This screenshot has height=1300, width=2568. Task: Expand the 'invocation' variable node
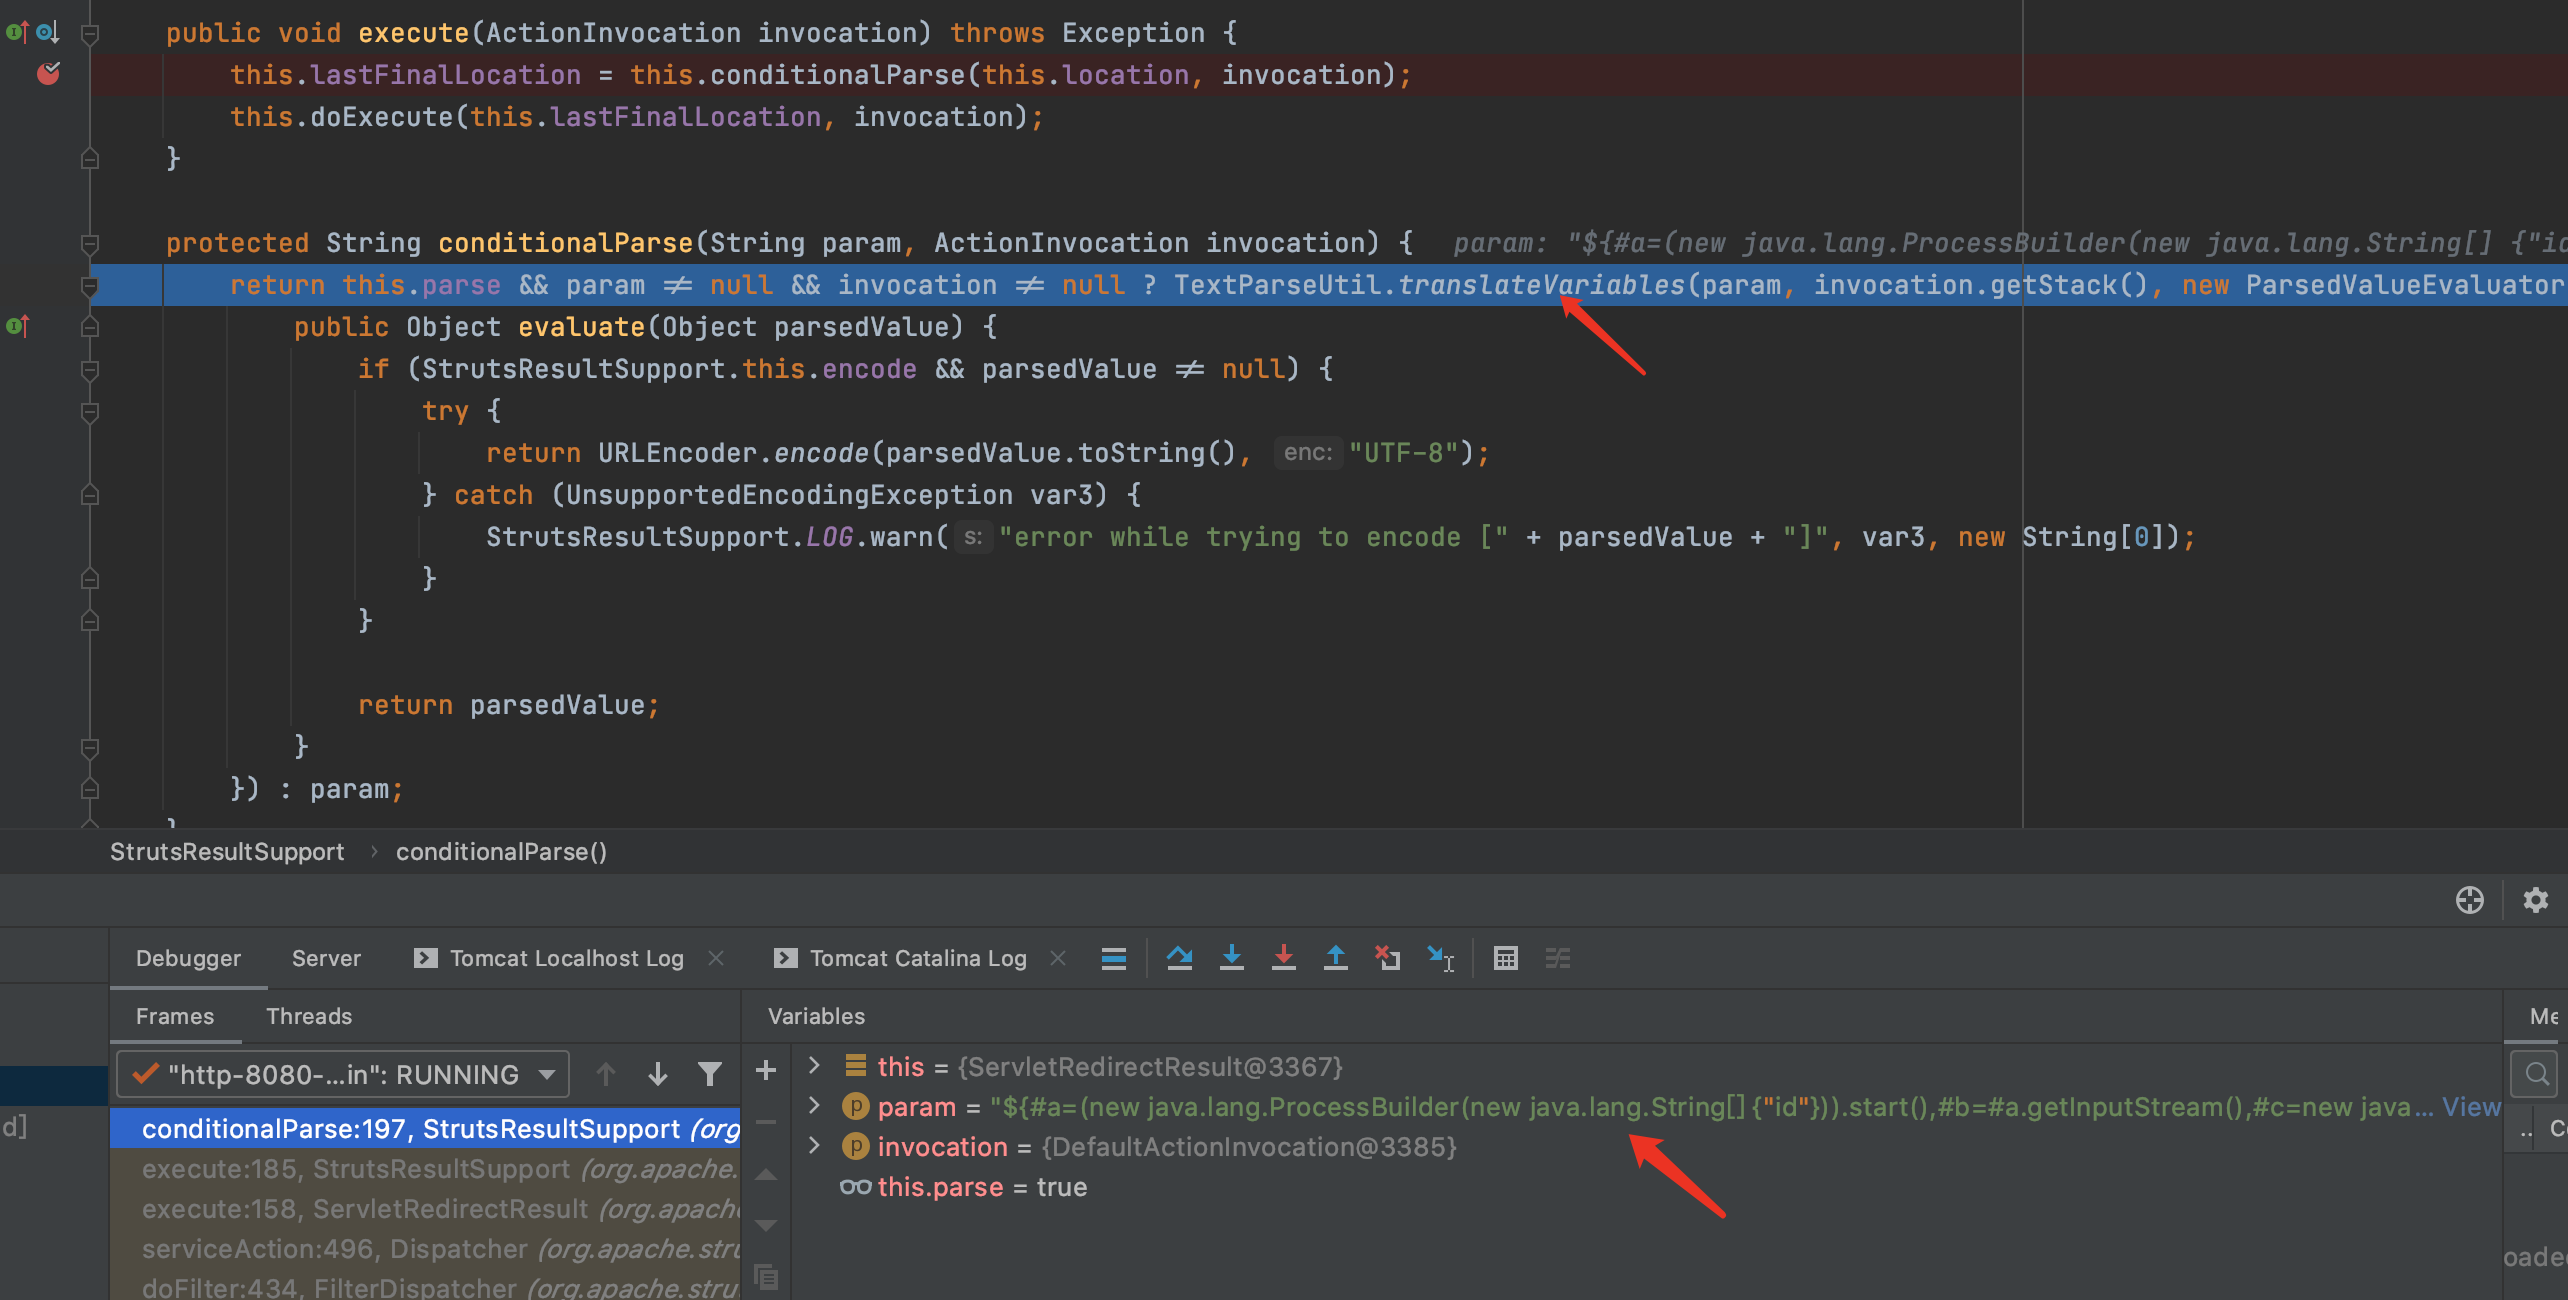coord(814,1146)
